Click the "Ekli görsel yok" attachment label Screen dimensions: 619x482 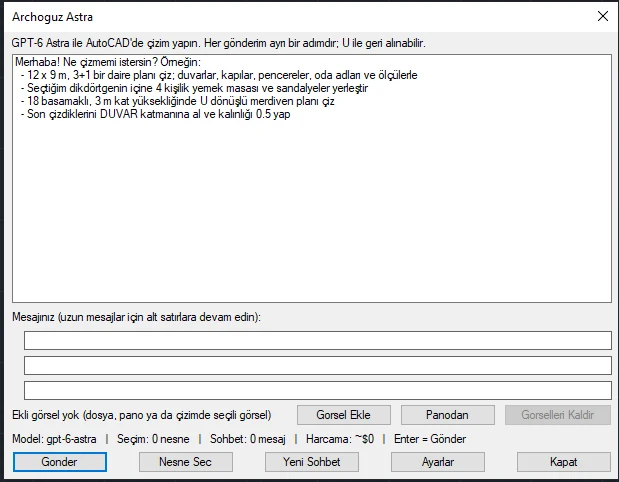(142, 415)
